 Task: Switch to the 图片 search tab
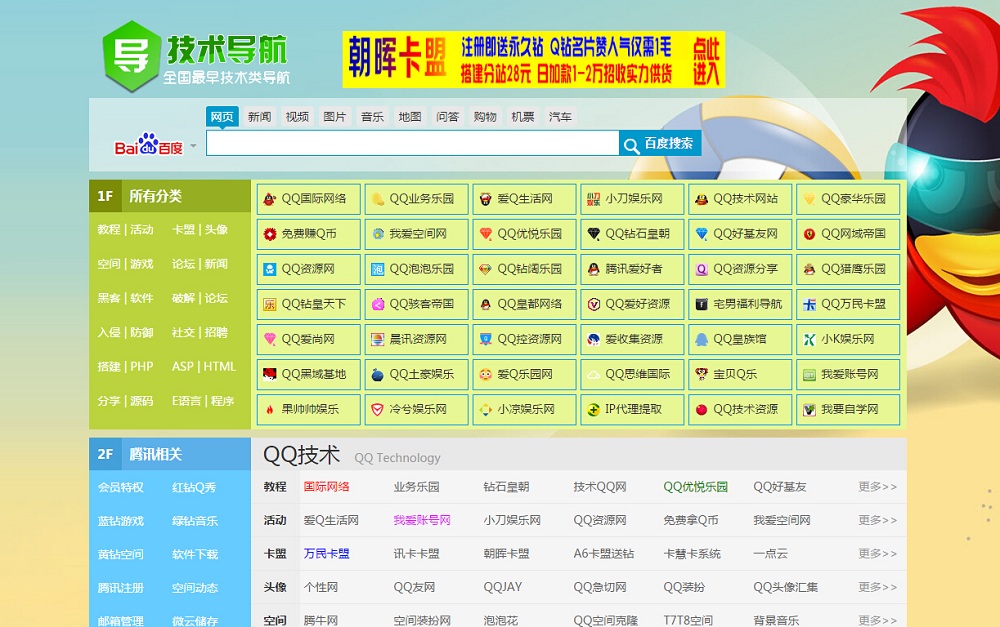tap(335, 117)
